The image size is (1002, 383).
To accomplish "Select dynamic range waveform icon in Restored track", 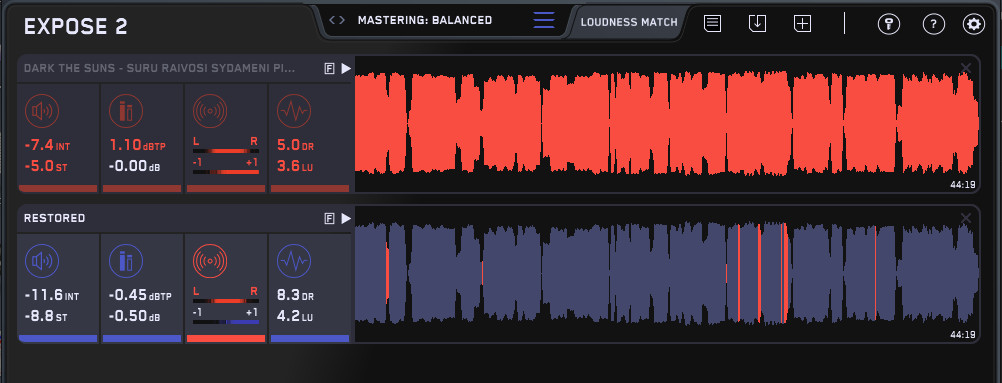I will click(294, 261).
